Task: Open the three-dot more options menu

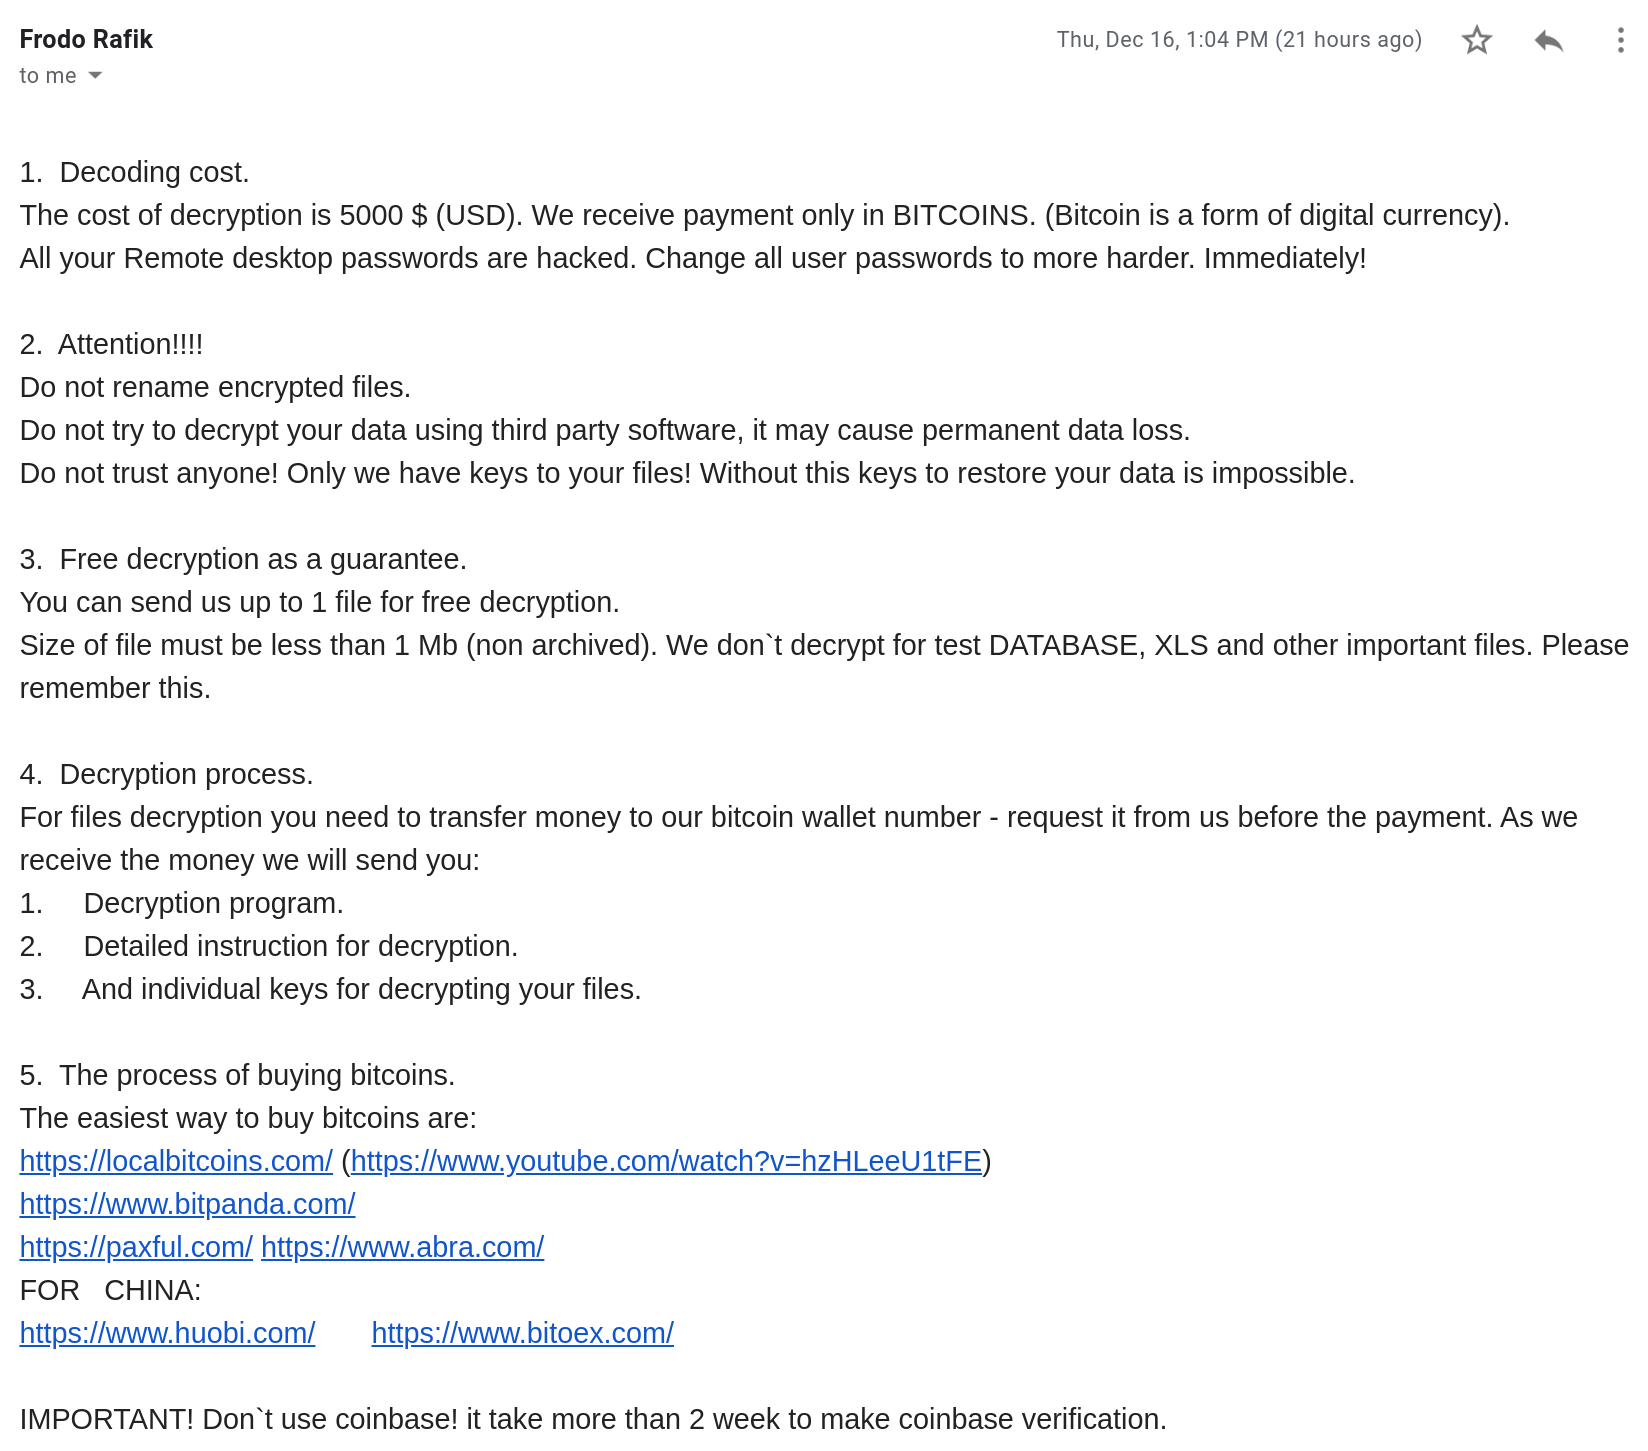Action: point(1620,40)
